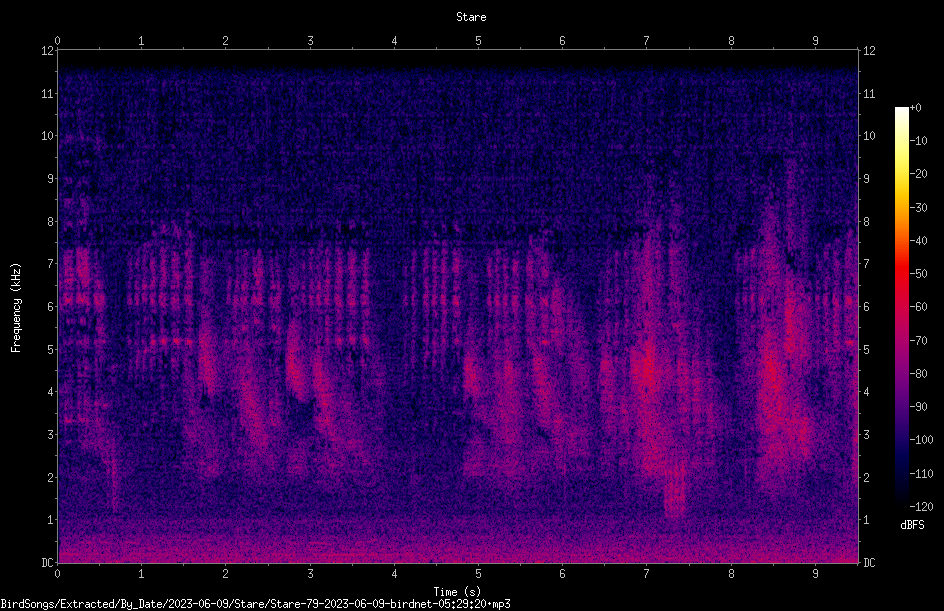The image size is (944, 611).
Task: Click the file path text ending in birdnet-05:29:20.mp3
Action: 255,604
